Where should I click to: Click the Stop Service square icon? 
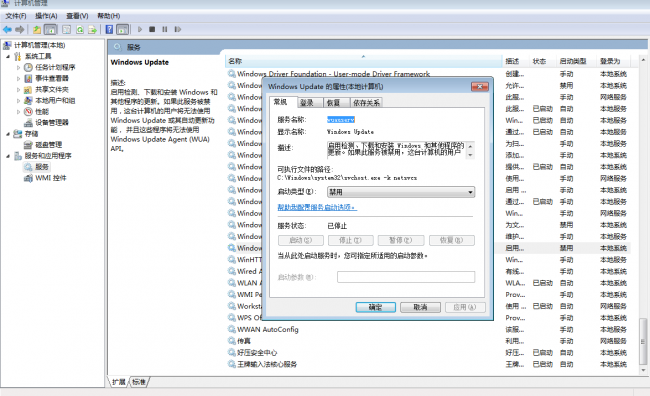click(x=152, y=29)
